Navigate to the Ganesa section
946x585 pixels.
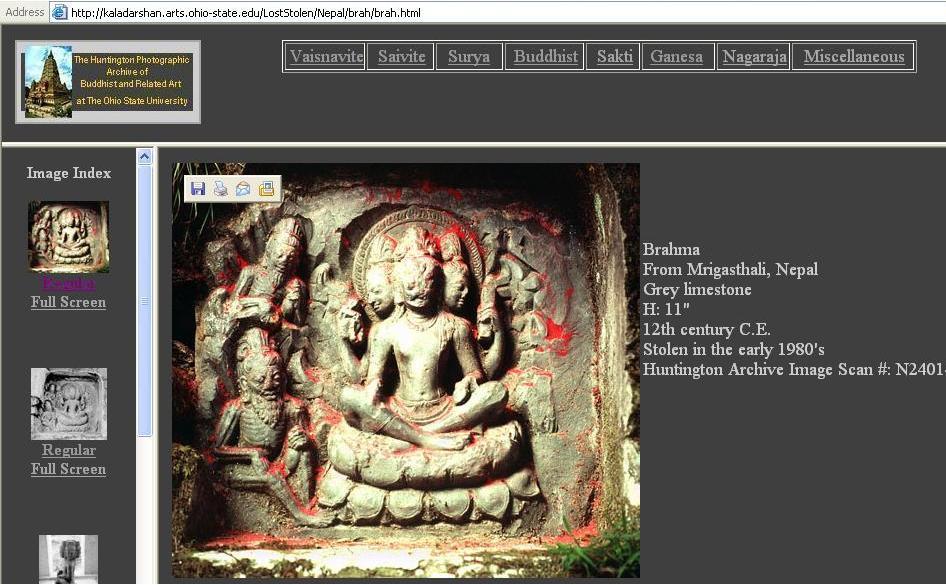coord(676,57)
